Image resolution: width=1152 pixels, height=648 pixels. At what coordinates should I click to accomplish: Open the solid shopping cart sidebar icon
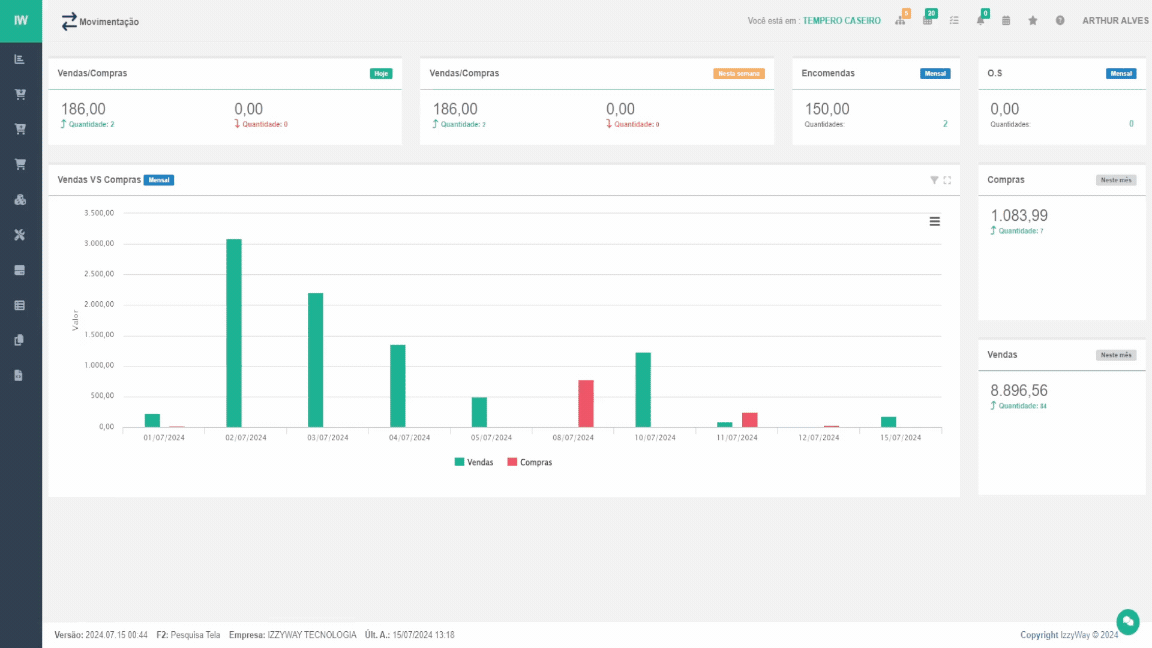coord(20,164)
